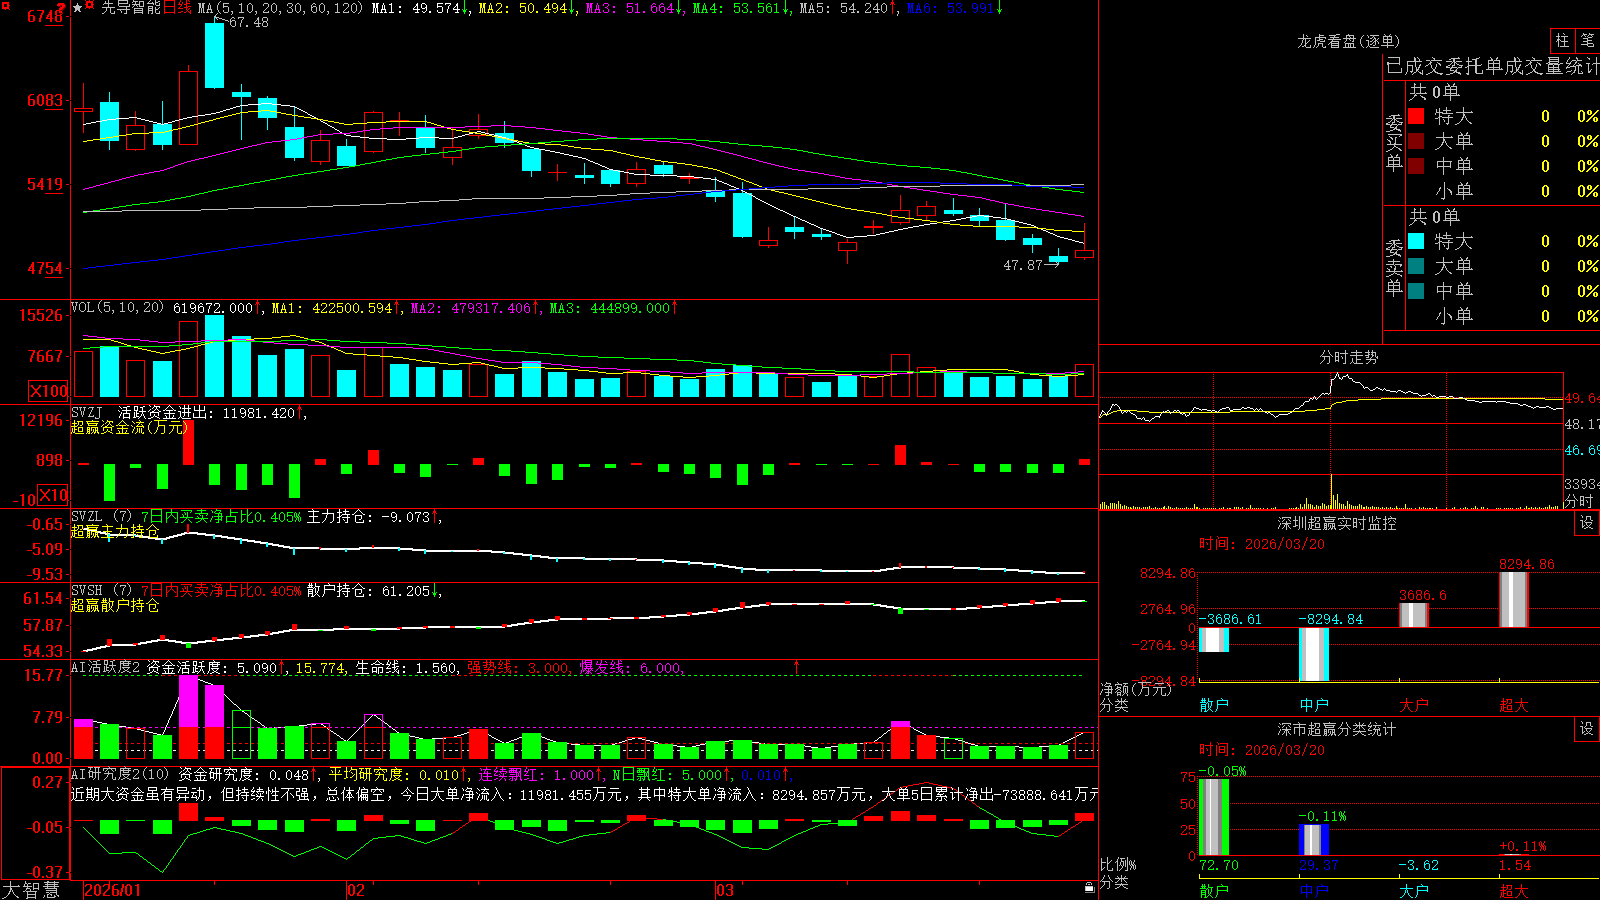
Task: Click the 大户 bar labeled 3686.6
Action: [x=1414, y=615]
